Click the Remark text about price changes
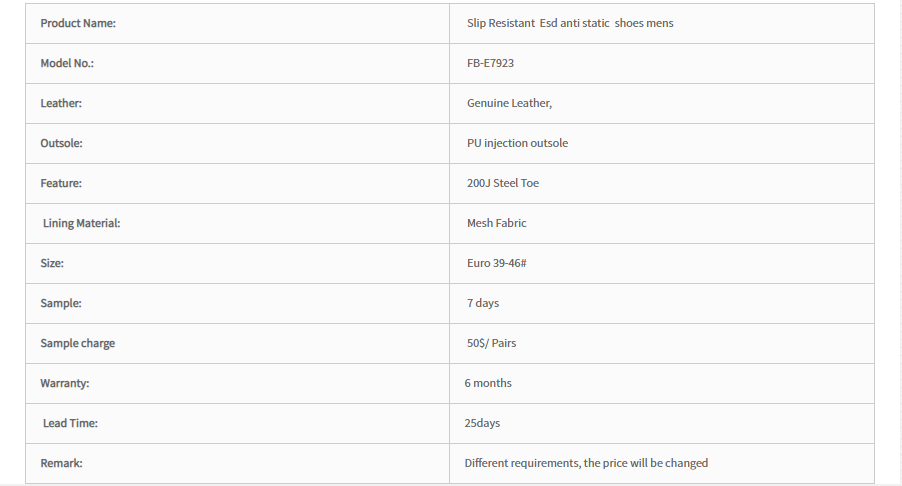The image size is (902, 486). pos(586,463)
